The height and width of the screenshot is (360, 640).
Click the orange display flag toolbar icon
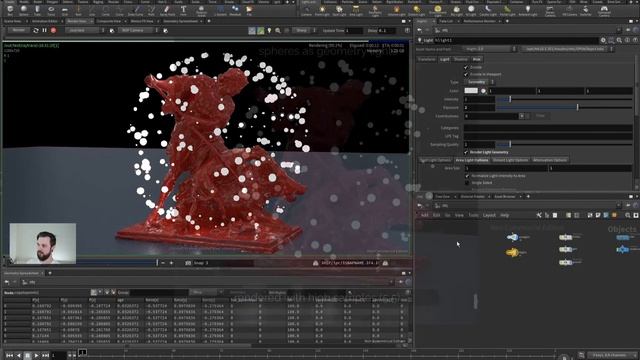coord(614,215)
